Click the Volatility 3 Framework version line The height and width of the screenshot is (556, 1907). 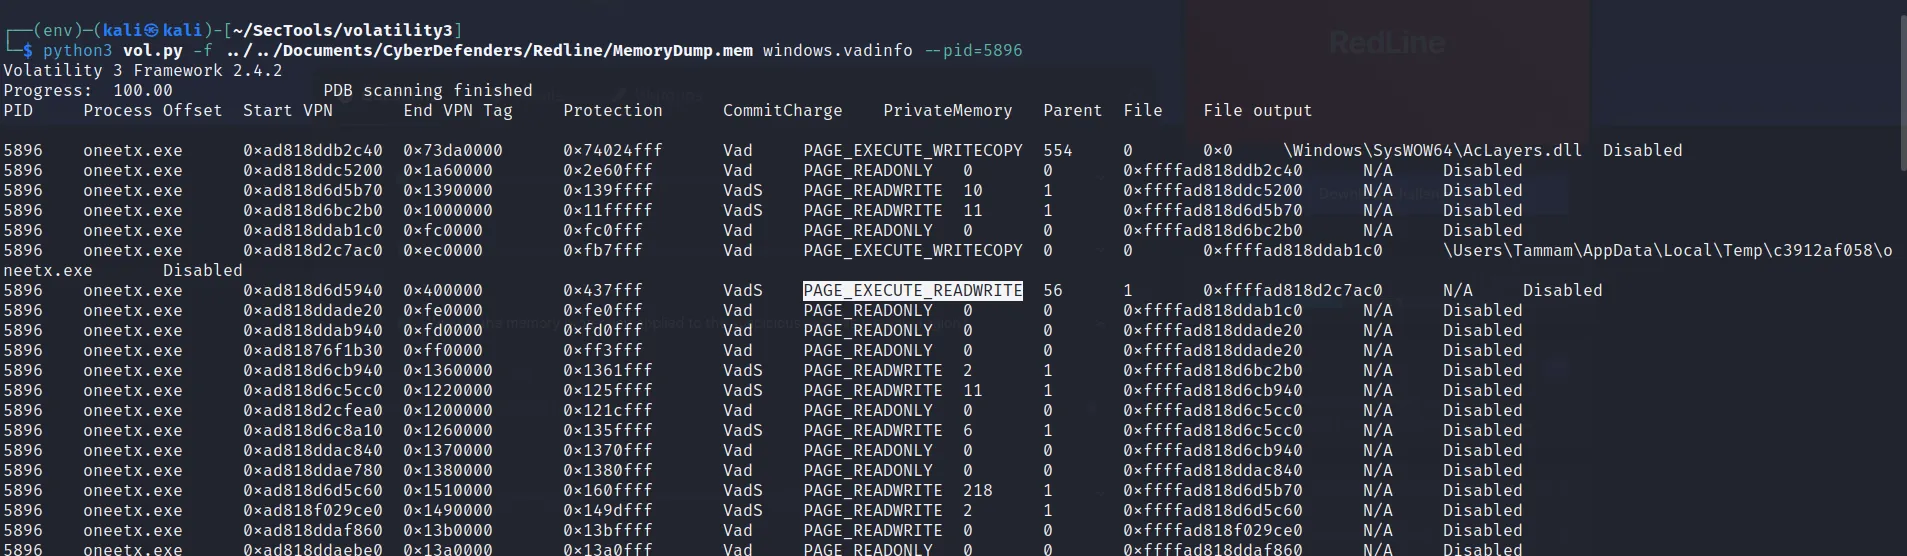(142, 71)
